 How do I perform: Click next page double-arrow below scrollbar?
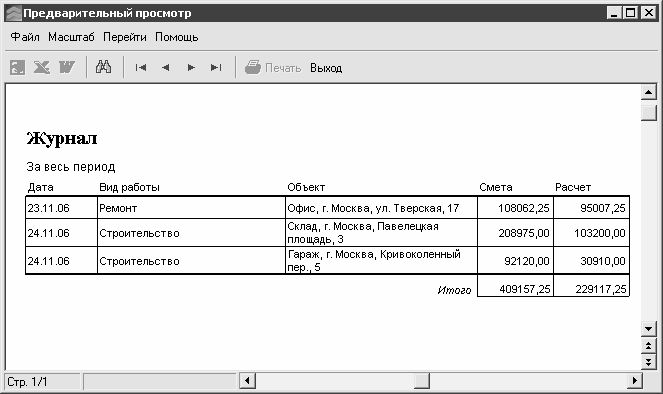649,361
